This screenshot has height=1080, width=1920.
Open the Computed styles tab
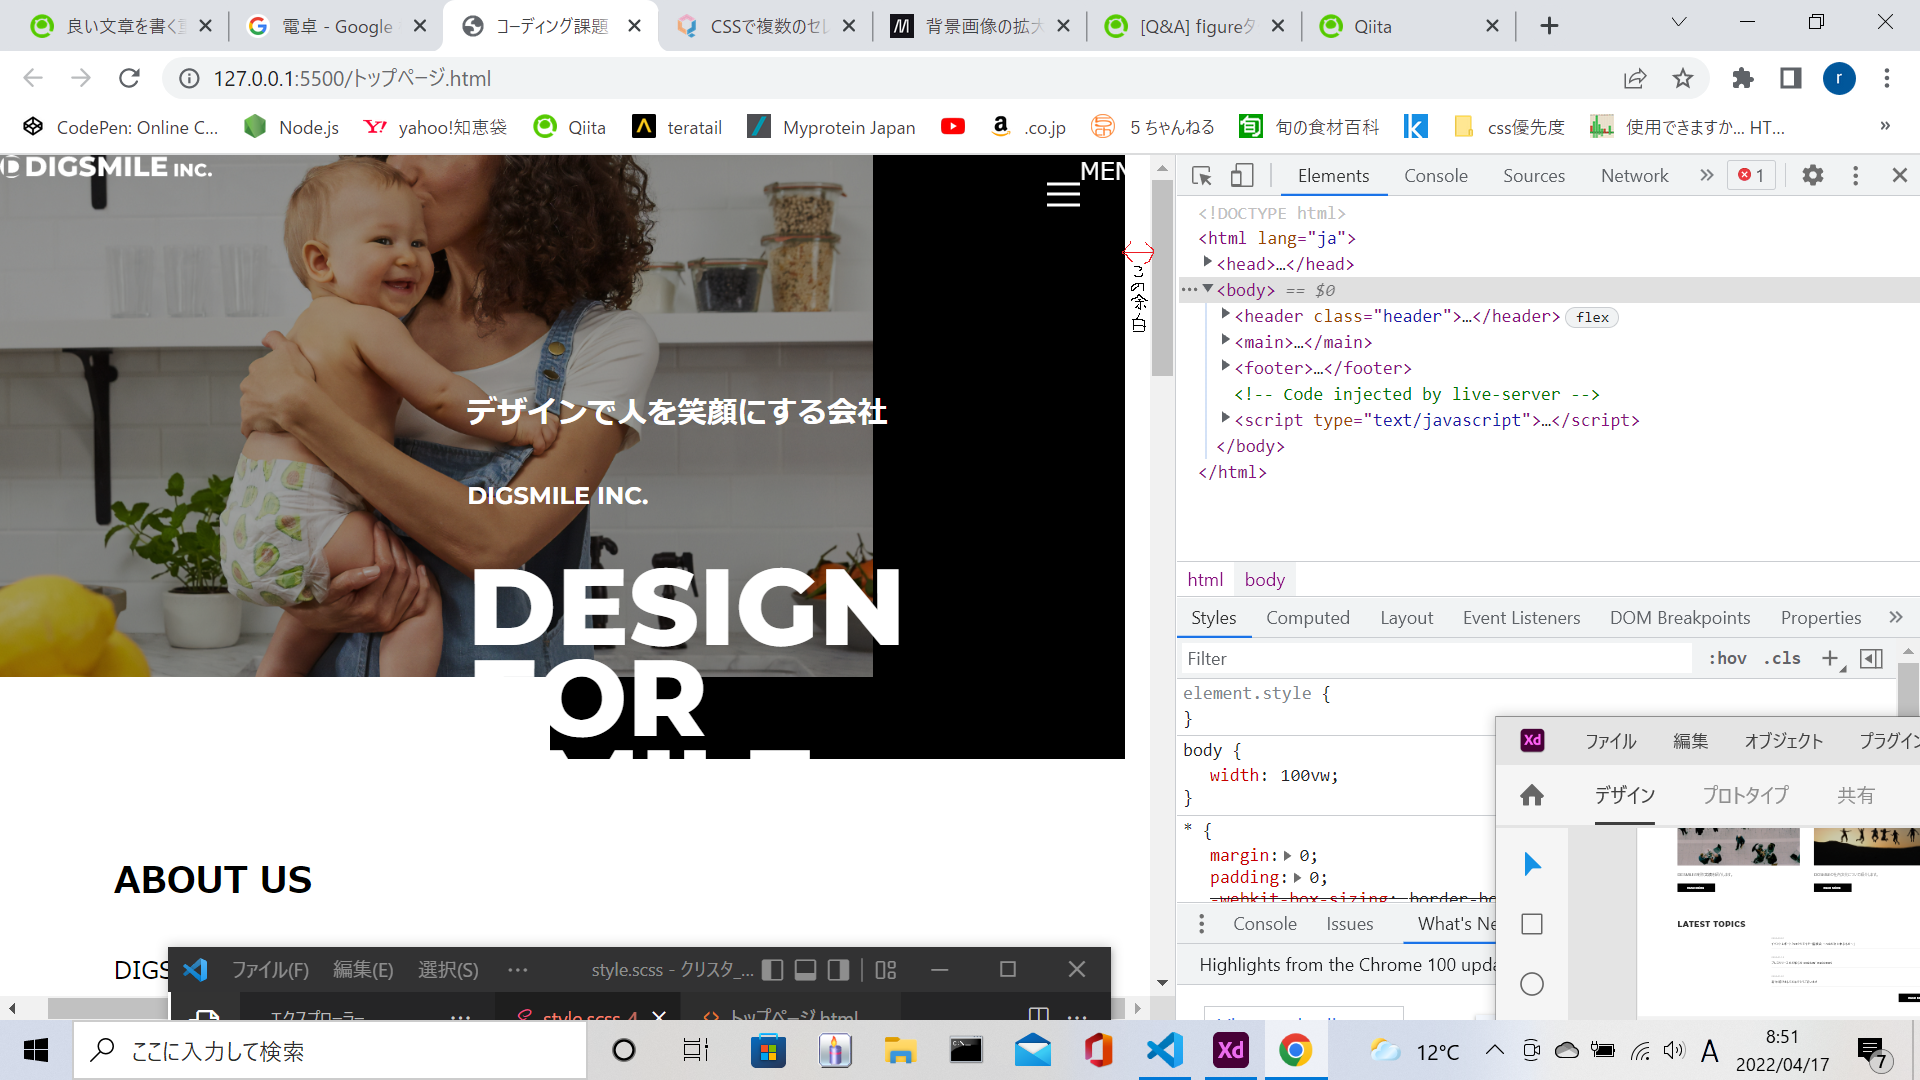[1308, 618]
